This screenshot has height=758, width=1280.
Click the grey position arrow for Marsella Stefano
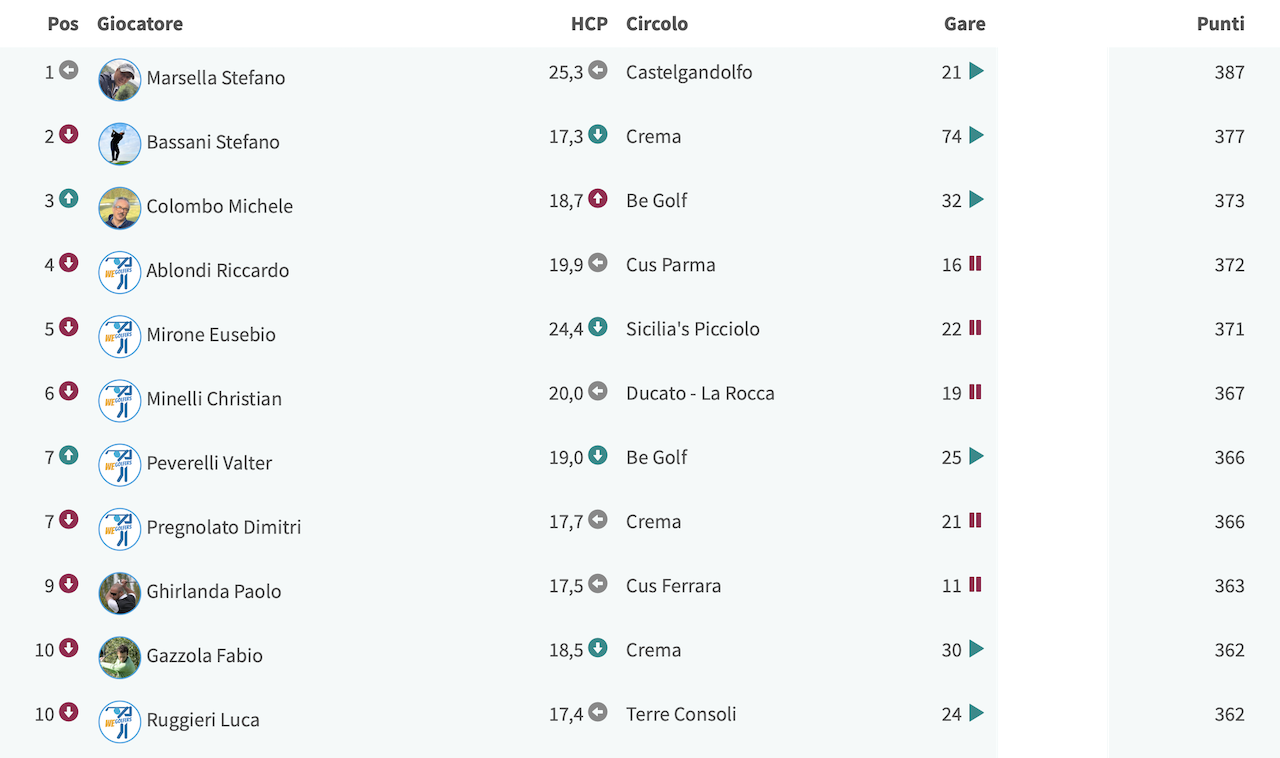[x=68, y=70]
